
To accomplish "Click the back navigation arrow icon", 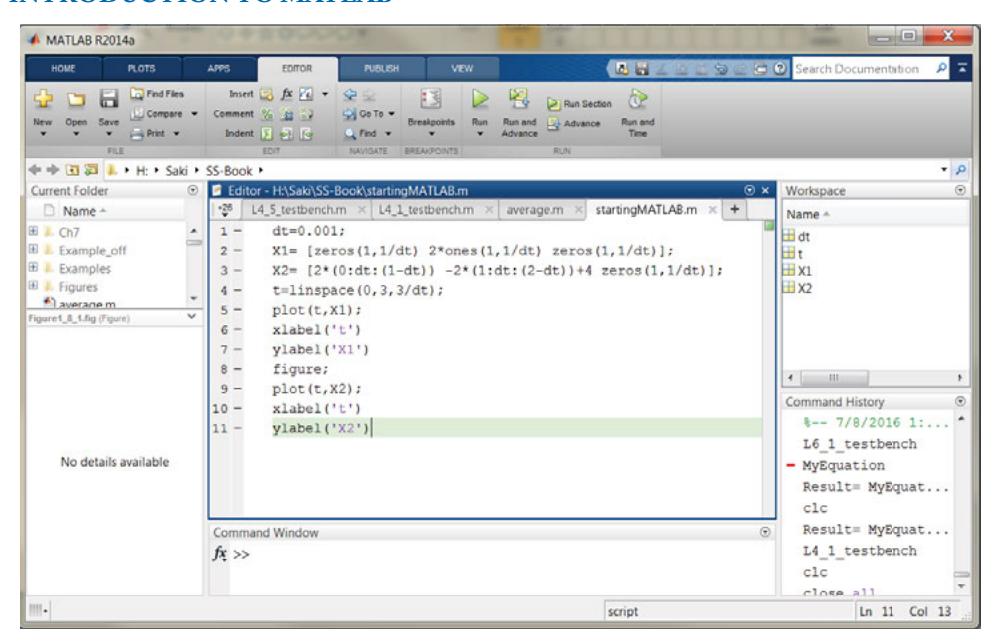I will [x=35, y=170].
